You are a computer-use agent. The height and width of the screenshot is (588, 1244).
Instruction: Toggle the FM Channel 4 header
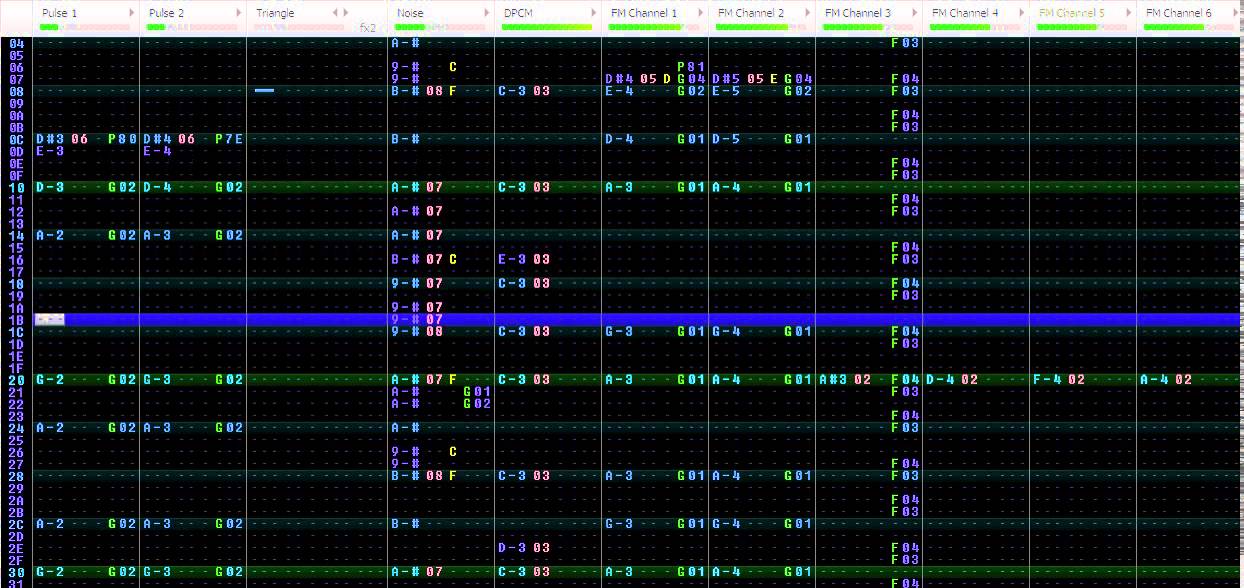click(965, 13)
